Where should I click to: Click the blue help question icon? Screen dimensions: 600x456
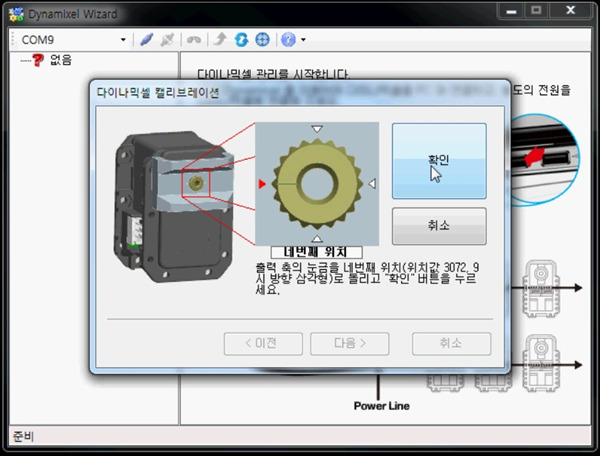click(288, 40)
